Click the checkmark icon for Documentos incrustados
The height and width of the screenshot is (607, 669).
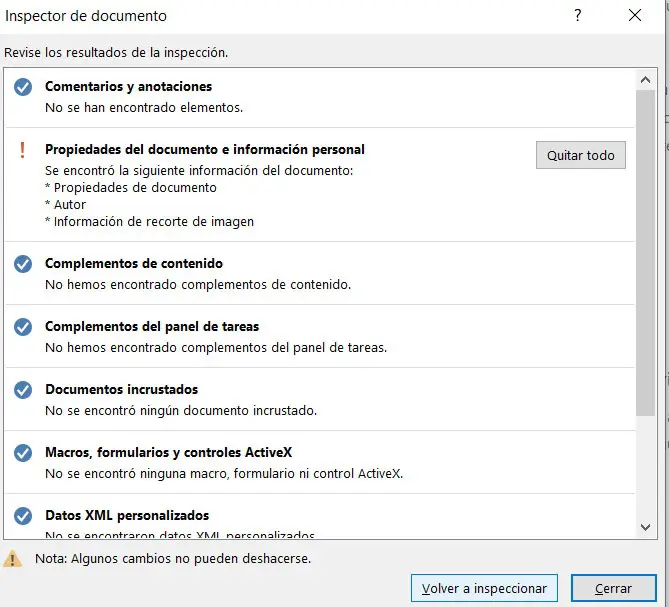(x=23, y=391)
